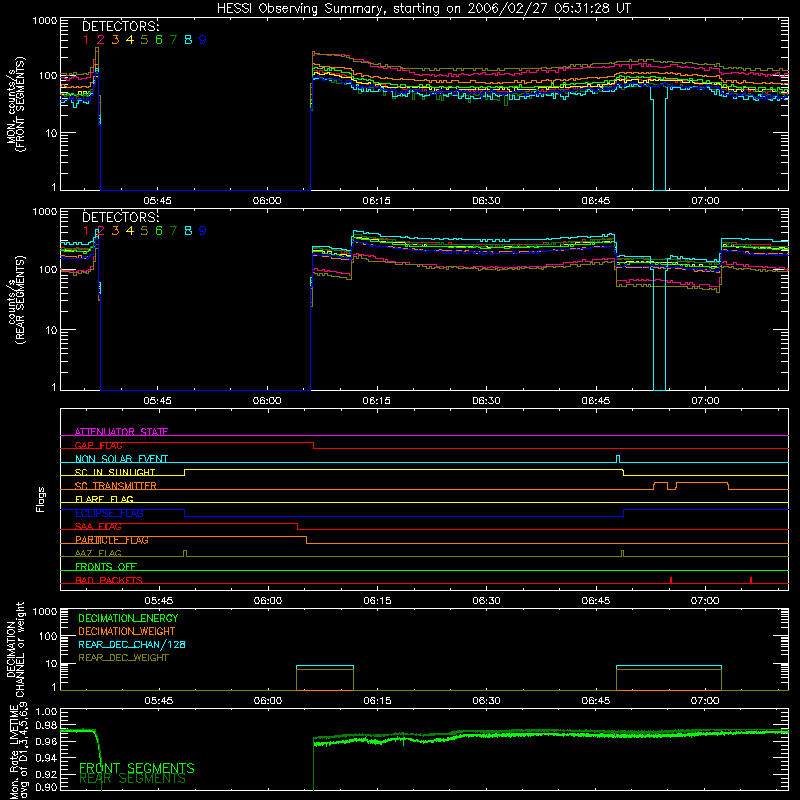Select detector 3 in front segments legend
Viewport: 800px width, 800px height.
click(x=115, y=40)
